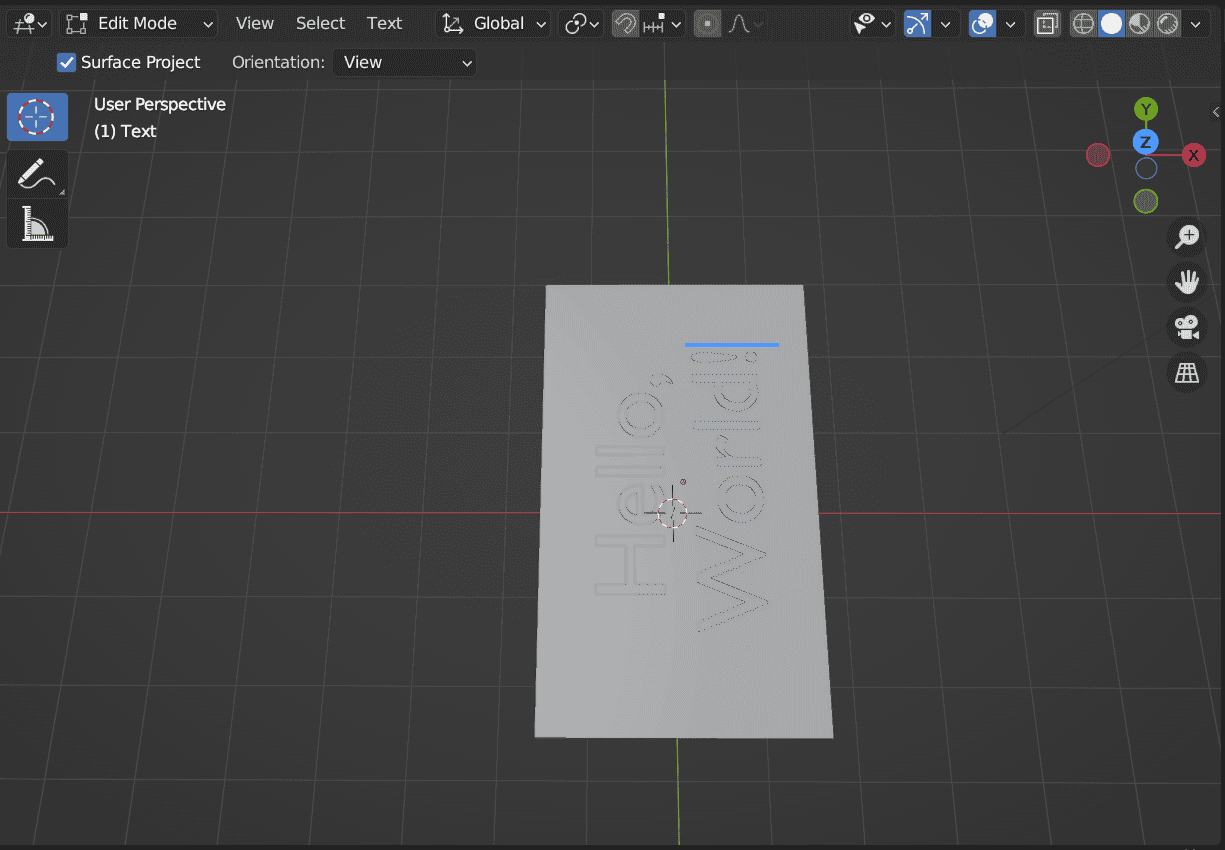Open the pivot point dropdown
1225x850 pixels.
tap(582, 23)
